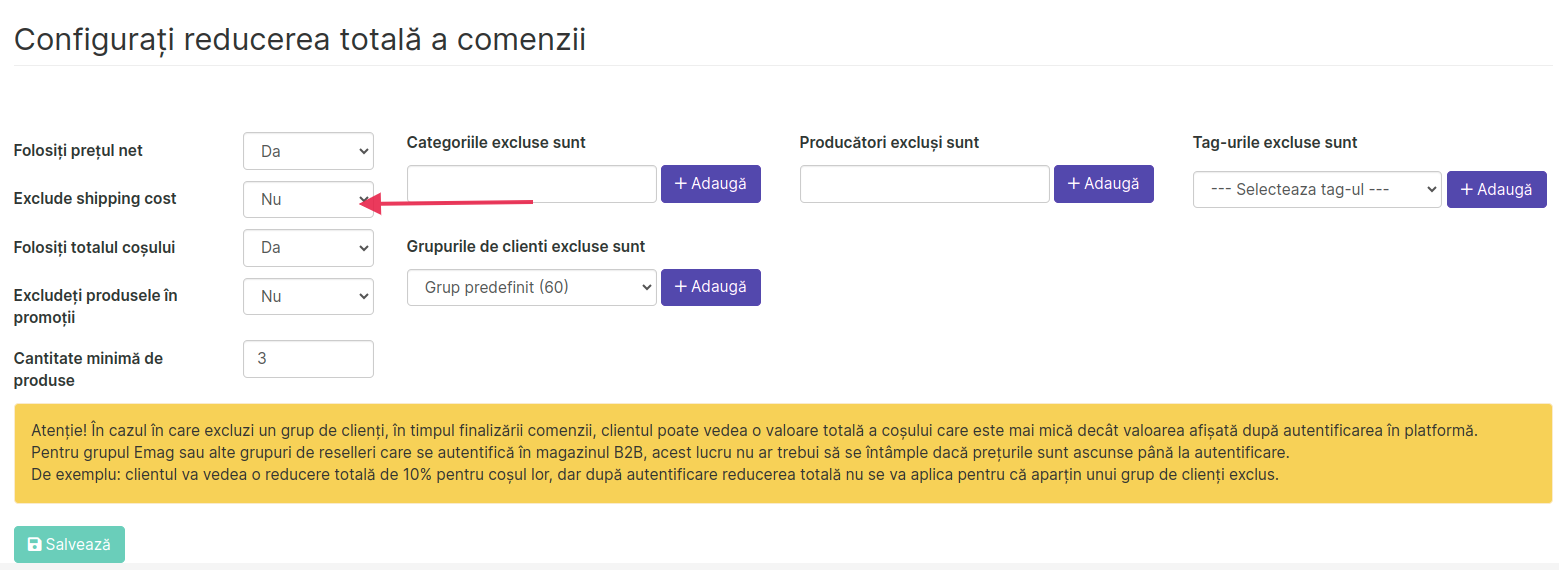
Task: Click the Grupurile de clienți excluse sunt heading
Action: click(x=526, y=246)
